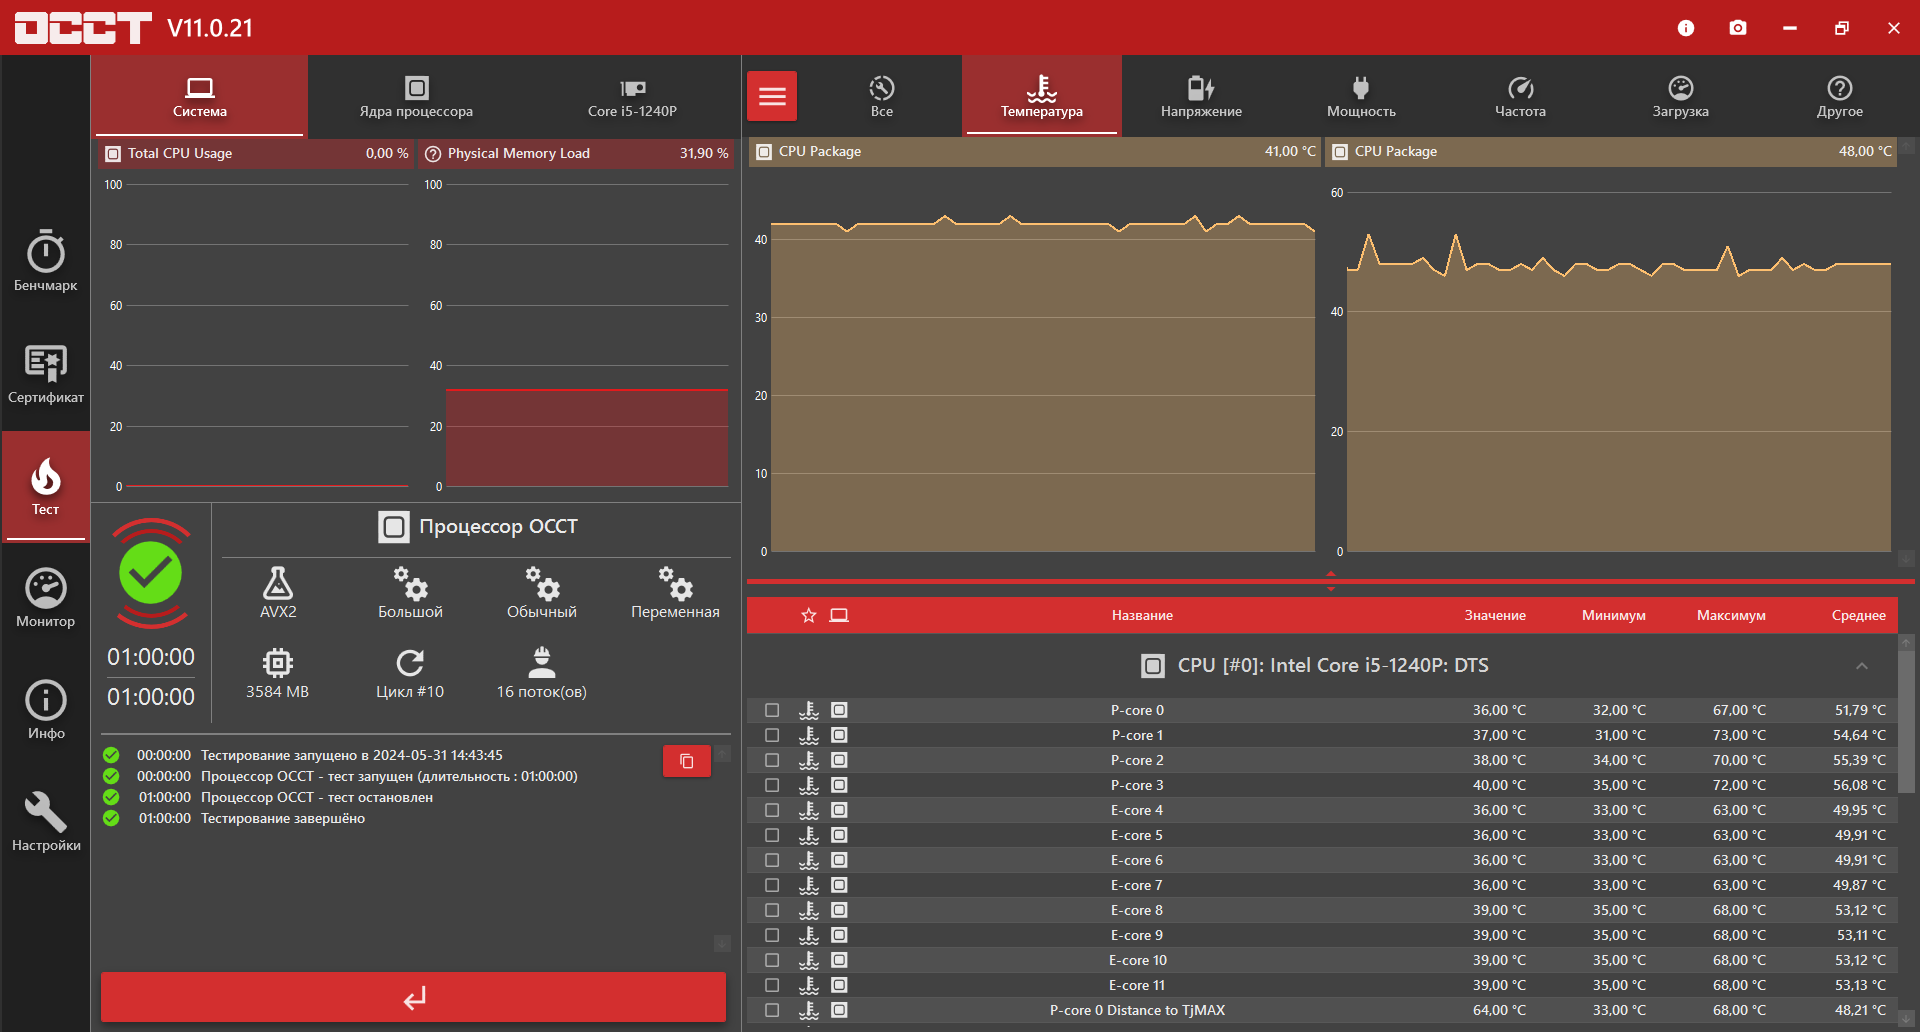The width and height of the screenshot is (1920, 1032).
Task: Click the copy log button
Action: click(686, 761)
